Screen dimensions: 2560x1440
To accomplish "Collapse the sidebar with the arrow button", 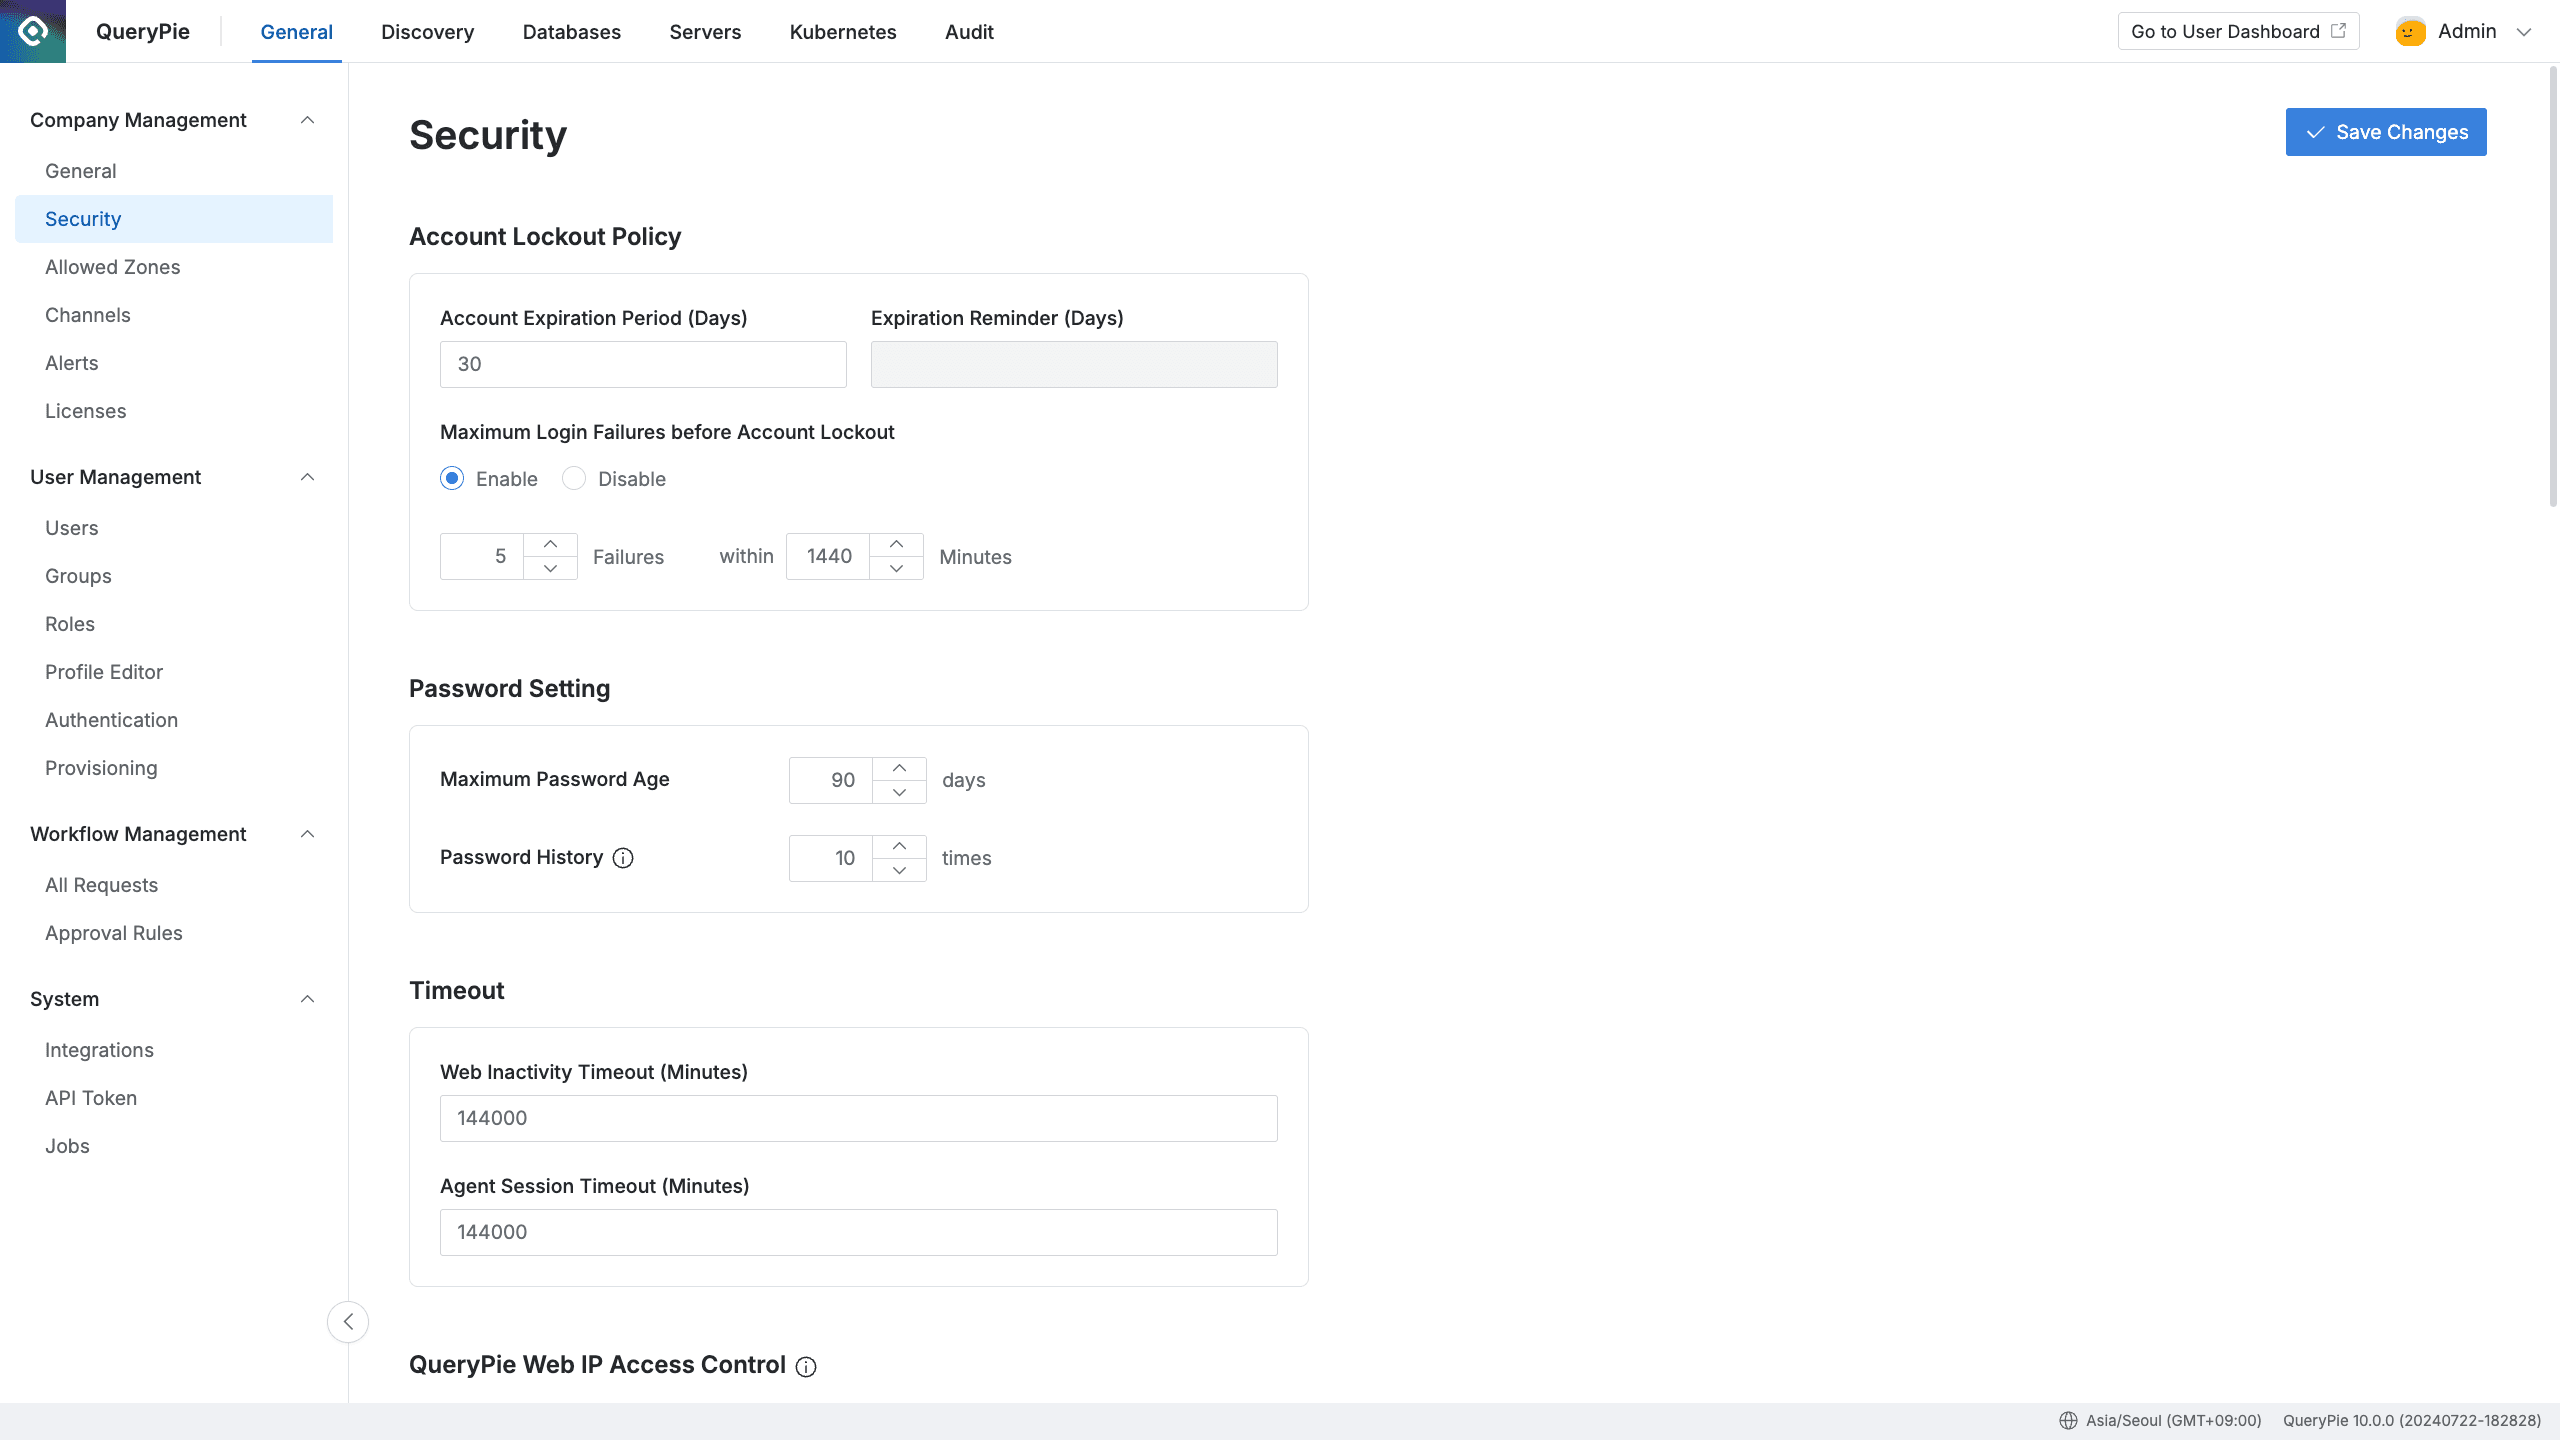I will (x=348, y=1322).
